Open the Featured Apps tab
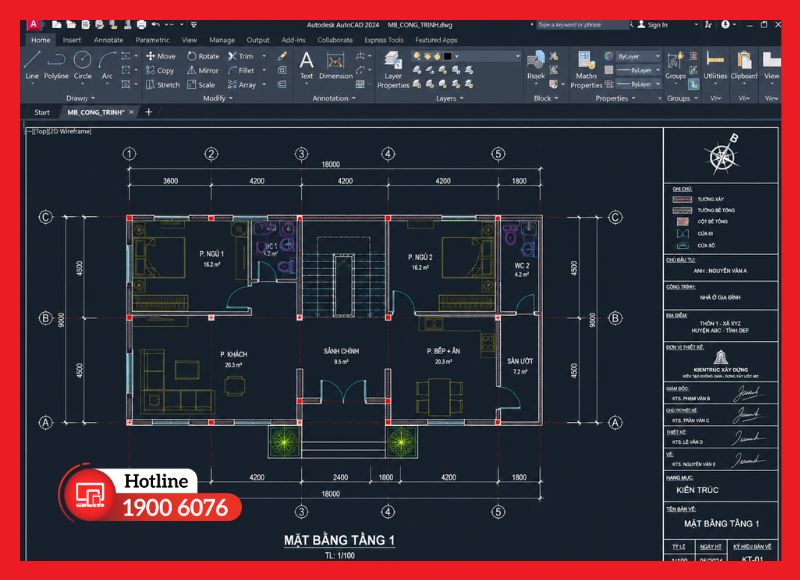The image size is (800, 580). click(436, 40)
